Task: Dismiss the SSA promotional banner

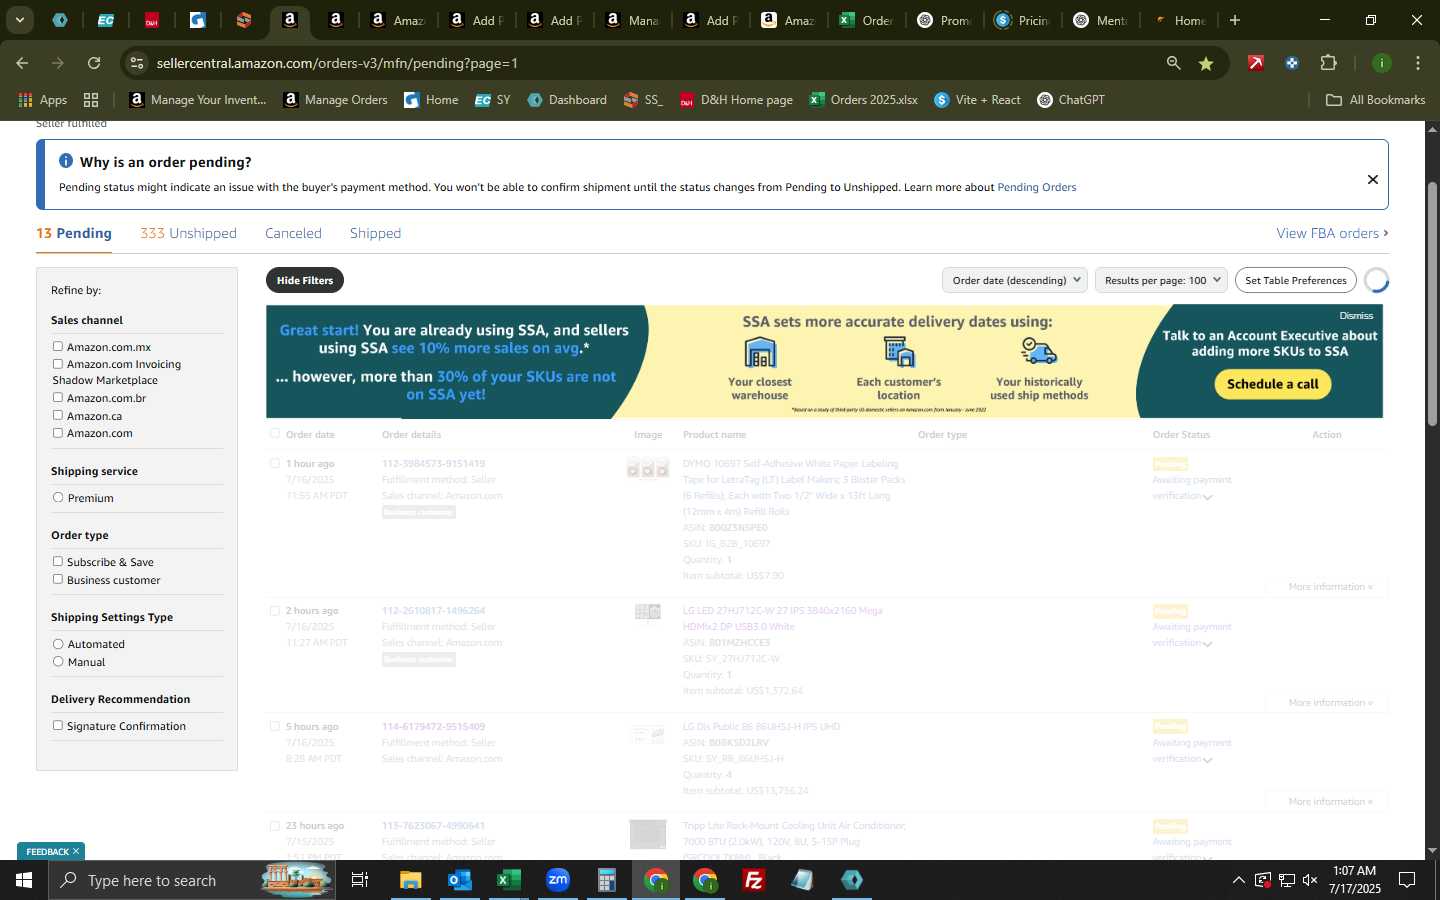Action: point(1356,315)
